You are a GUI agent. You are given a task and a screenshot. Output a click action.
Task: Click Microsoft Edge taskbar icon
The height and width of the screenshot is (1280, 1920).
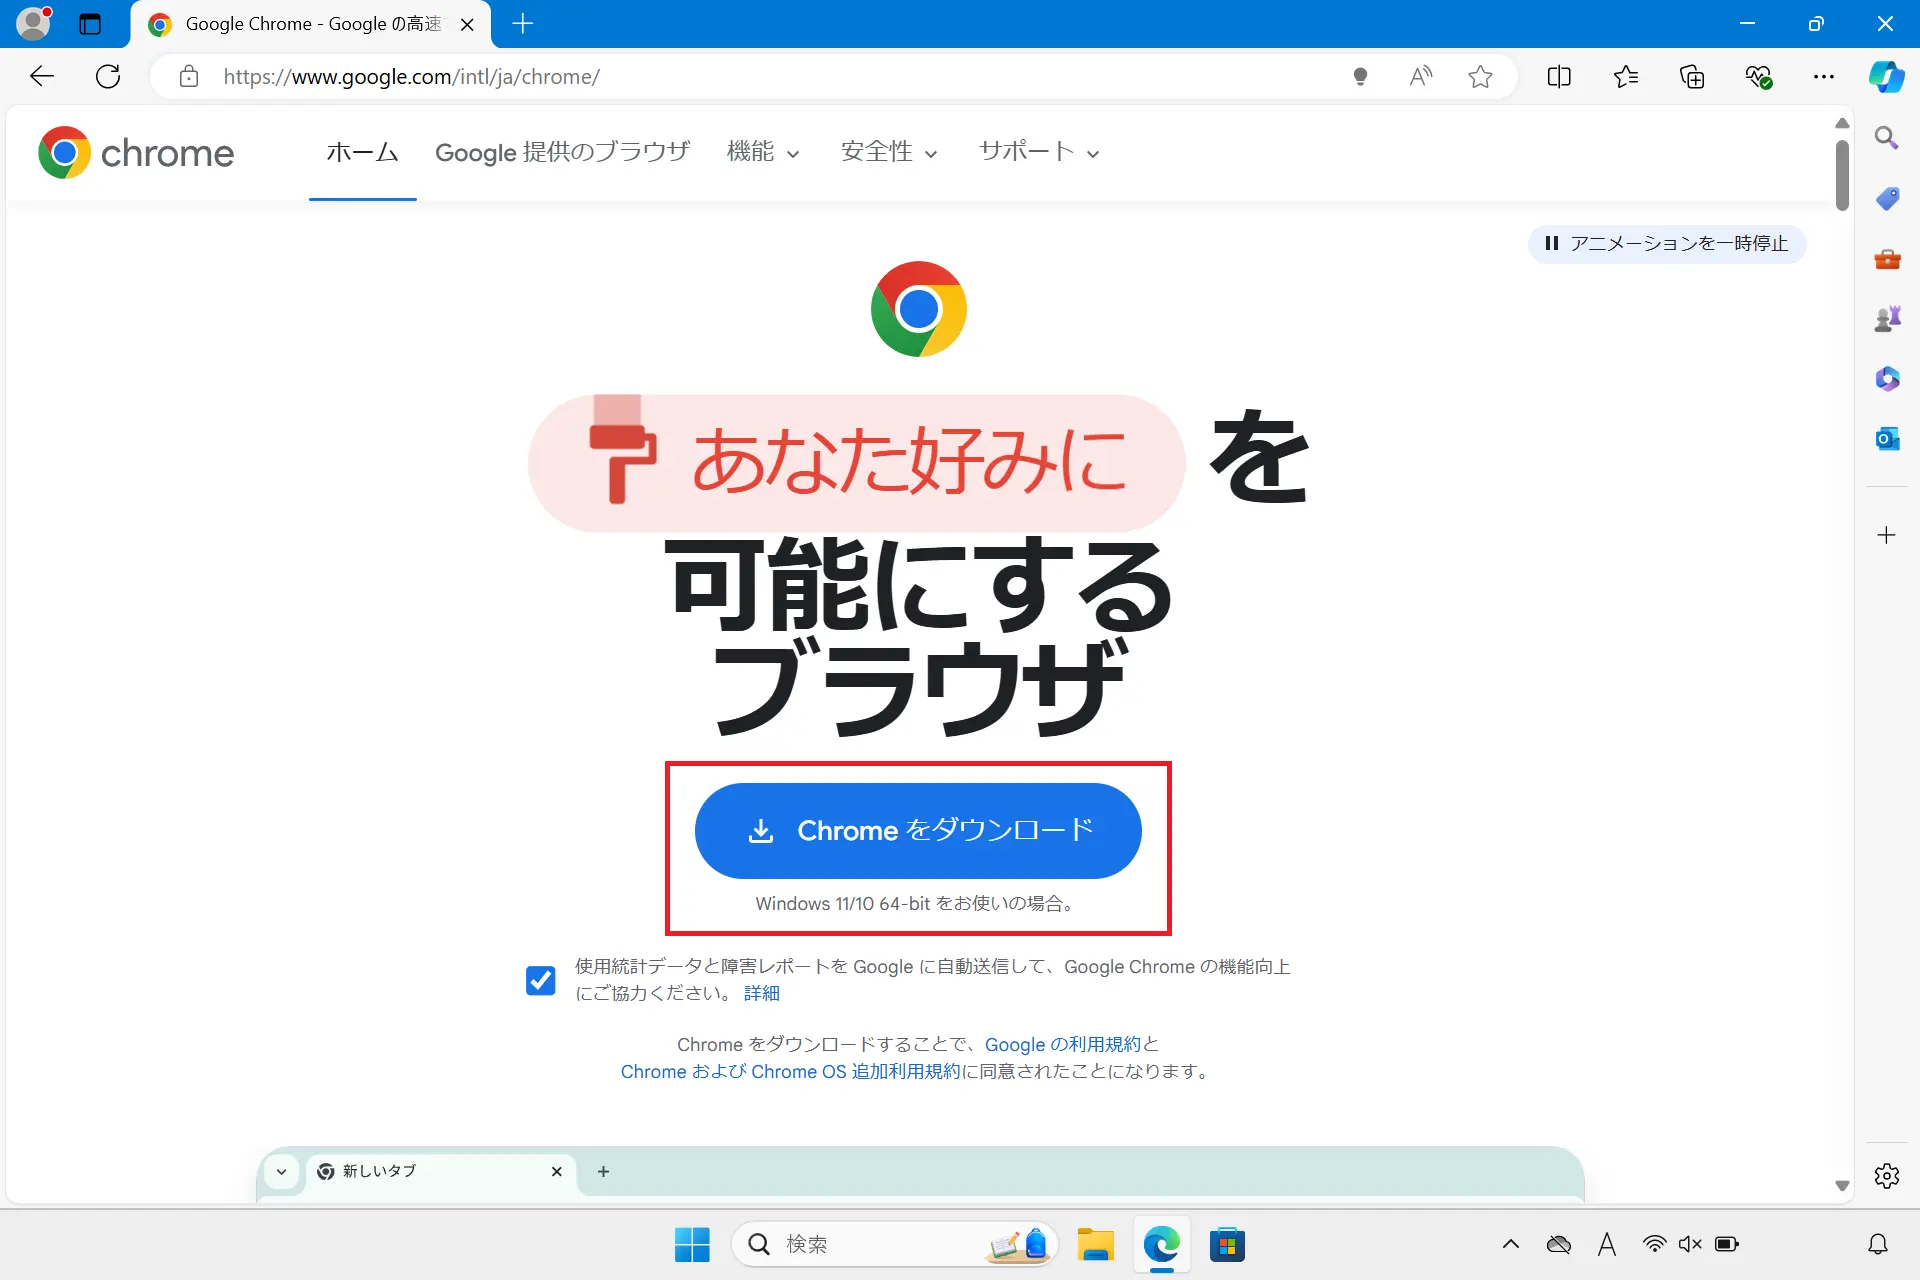(x=1161, y=1244)
